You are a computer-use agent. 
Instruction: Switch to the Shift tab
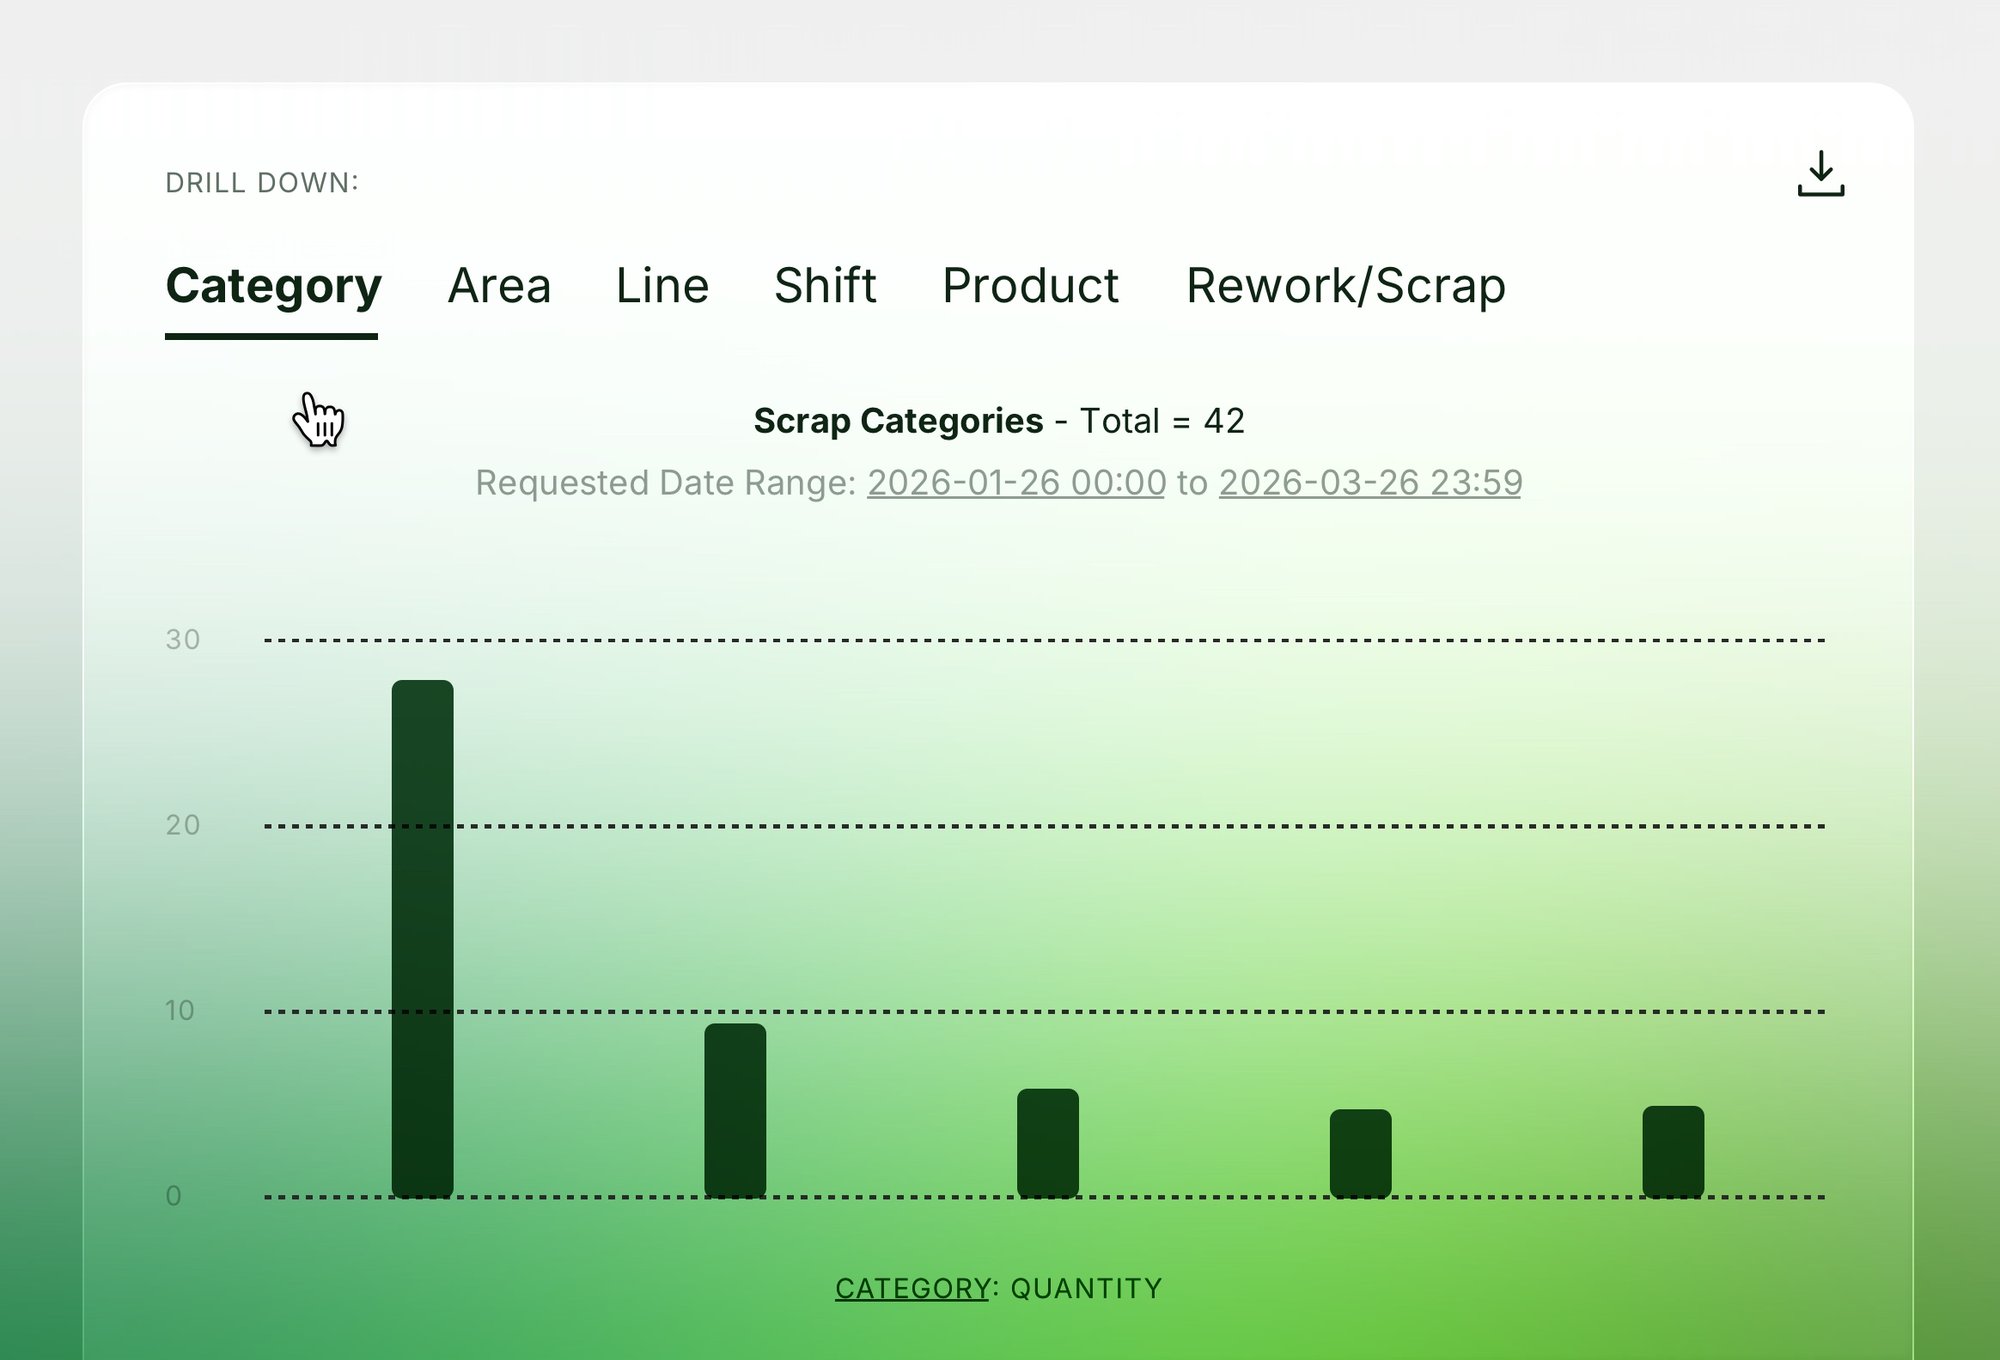click(x=825, y=286)
